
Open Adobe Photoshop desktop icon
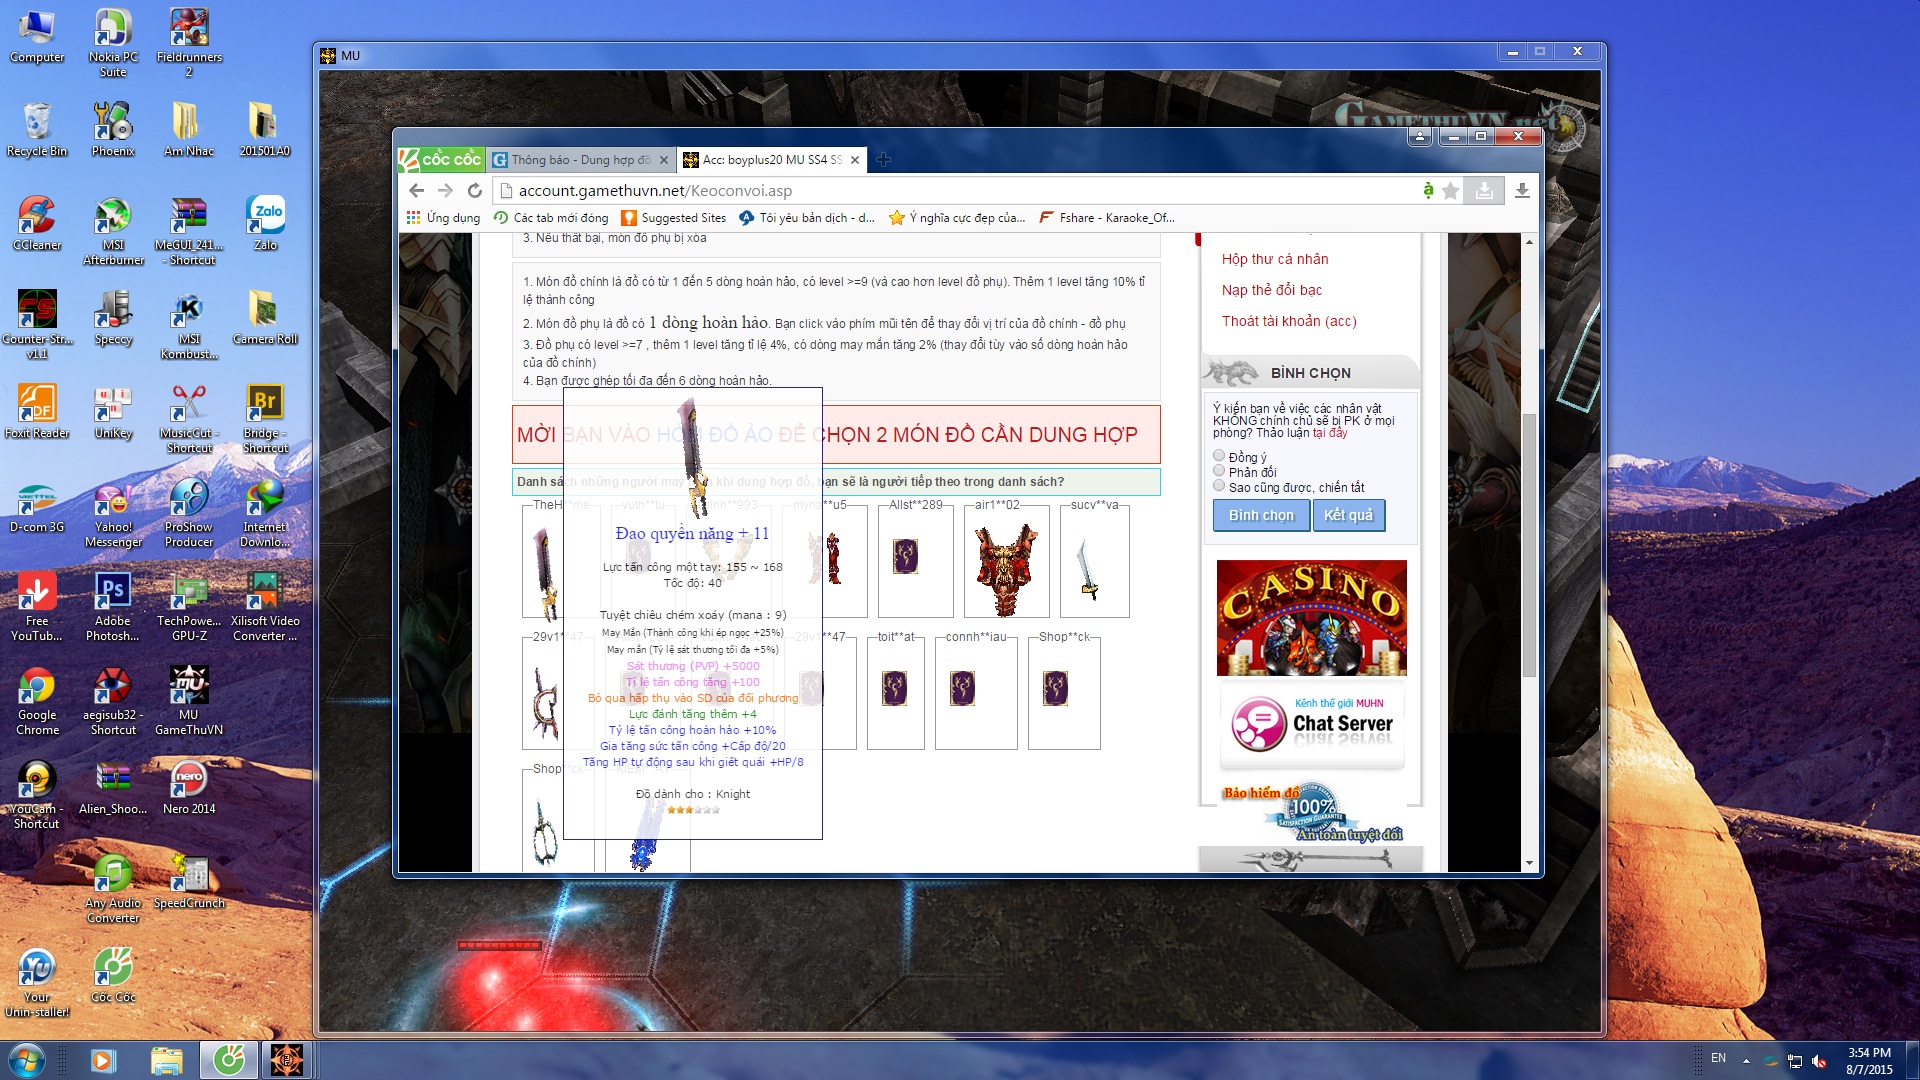(113, 607)
